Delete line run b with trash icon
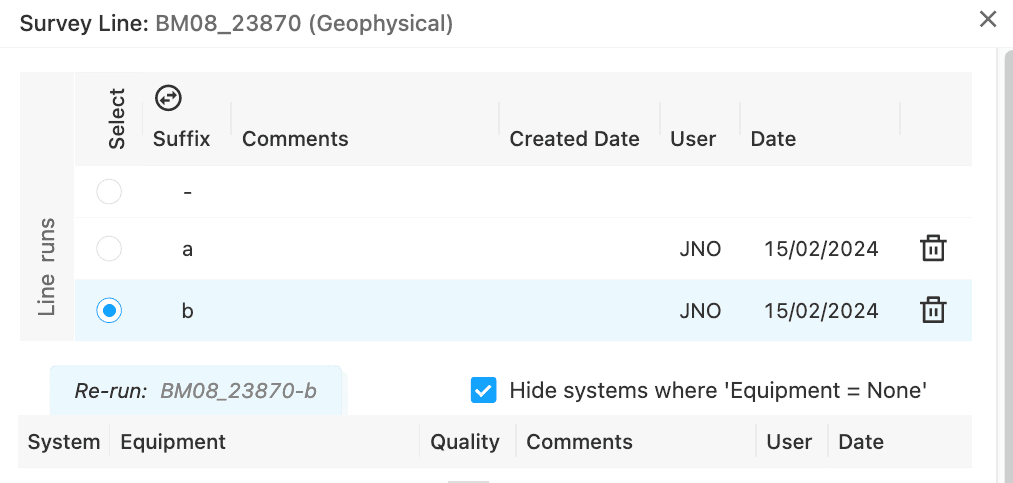Screen dimensions: 1013x483 click(x=933, y=311)
